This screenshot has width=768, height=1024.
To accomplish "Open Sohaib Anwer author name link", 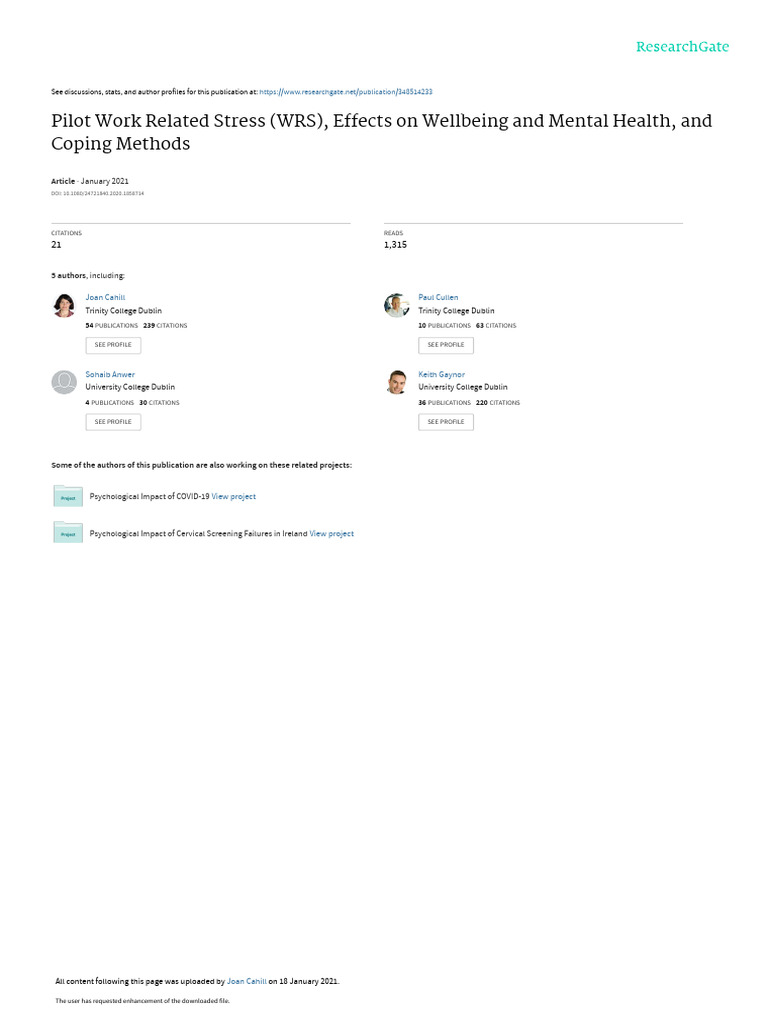I will coord(110,374).
